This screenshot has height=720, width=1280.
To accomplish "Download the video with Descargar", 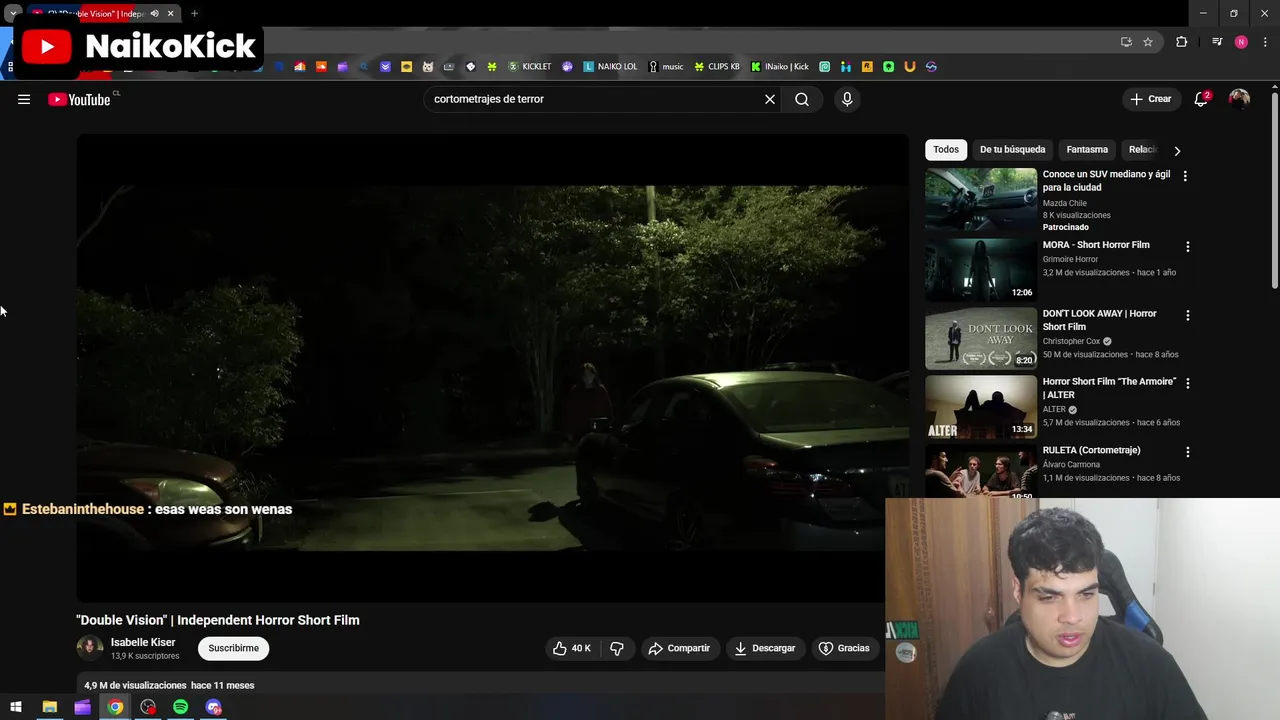I will (x=764, y=648).
